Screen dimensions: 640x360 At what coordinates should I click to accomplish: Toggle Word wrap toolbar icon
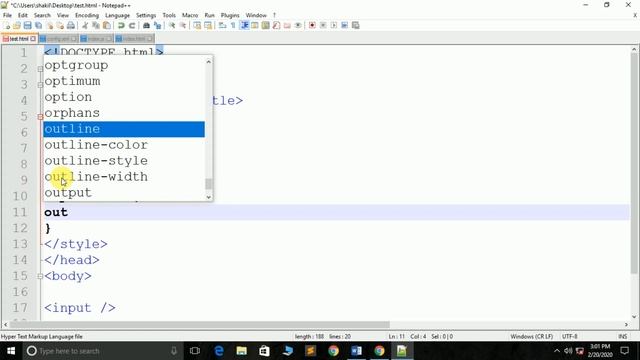(222, 26)
